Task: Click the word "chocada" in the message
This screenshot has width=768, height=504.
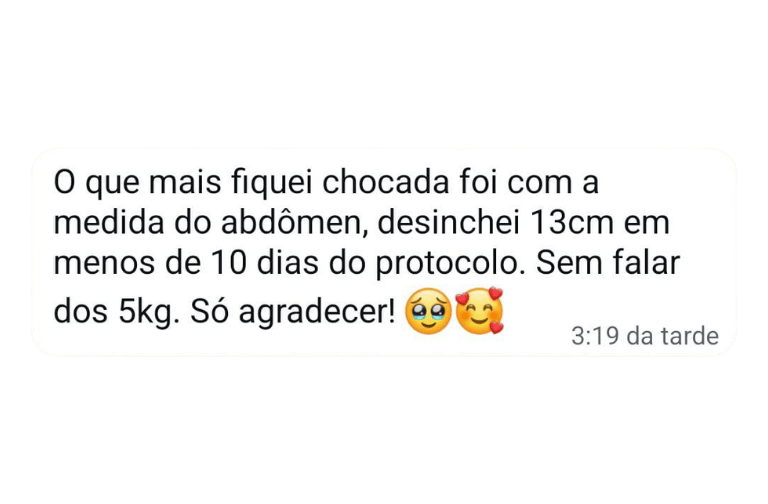Action: tap(385, 182)
